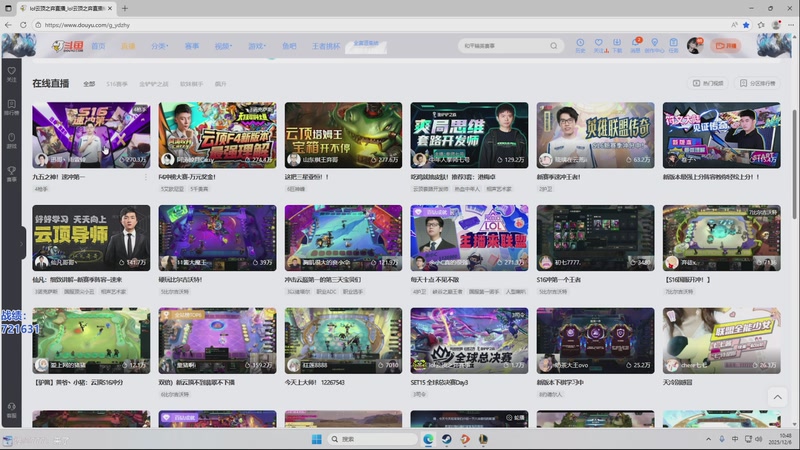
Task: Open the 鱼吧 nav item
Action: [289, 46]
